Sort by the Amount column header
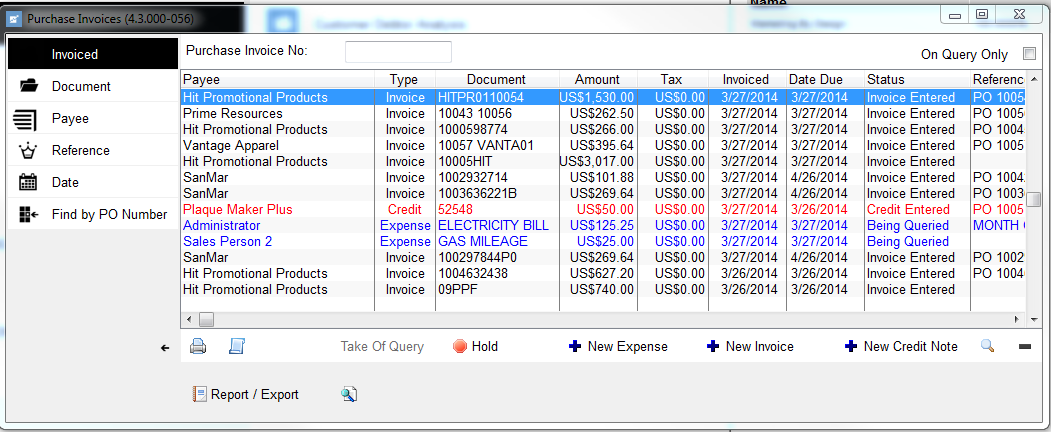This screenshot has width=1051, height=432. (598, 79)
